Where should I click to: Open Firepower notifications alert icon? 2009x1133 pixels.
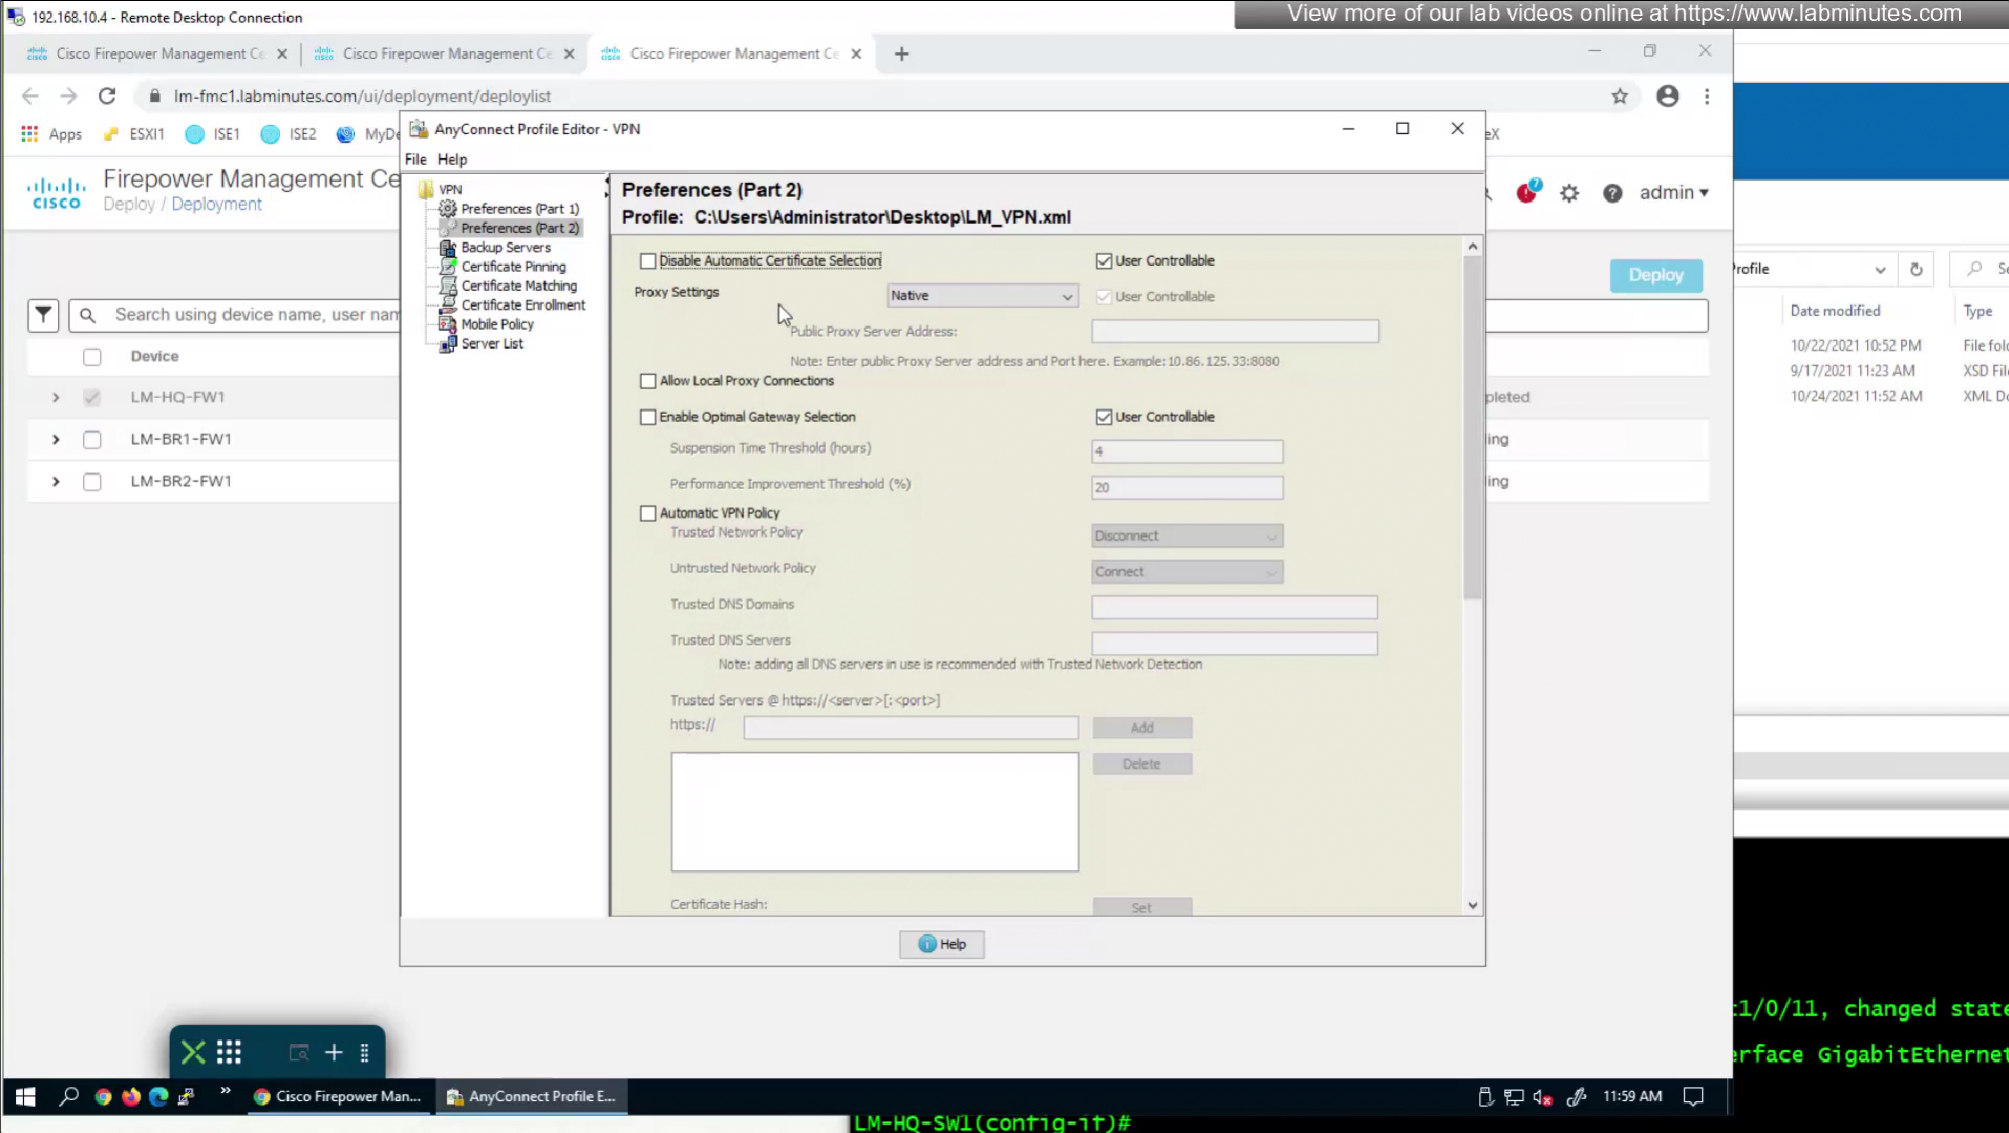click(1526, 193)
